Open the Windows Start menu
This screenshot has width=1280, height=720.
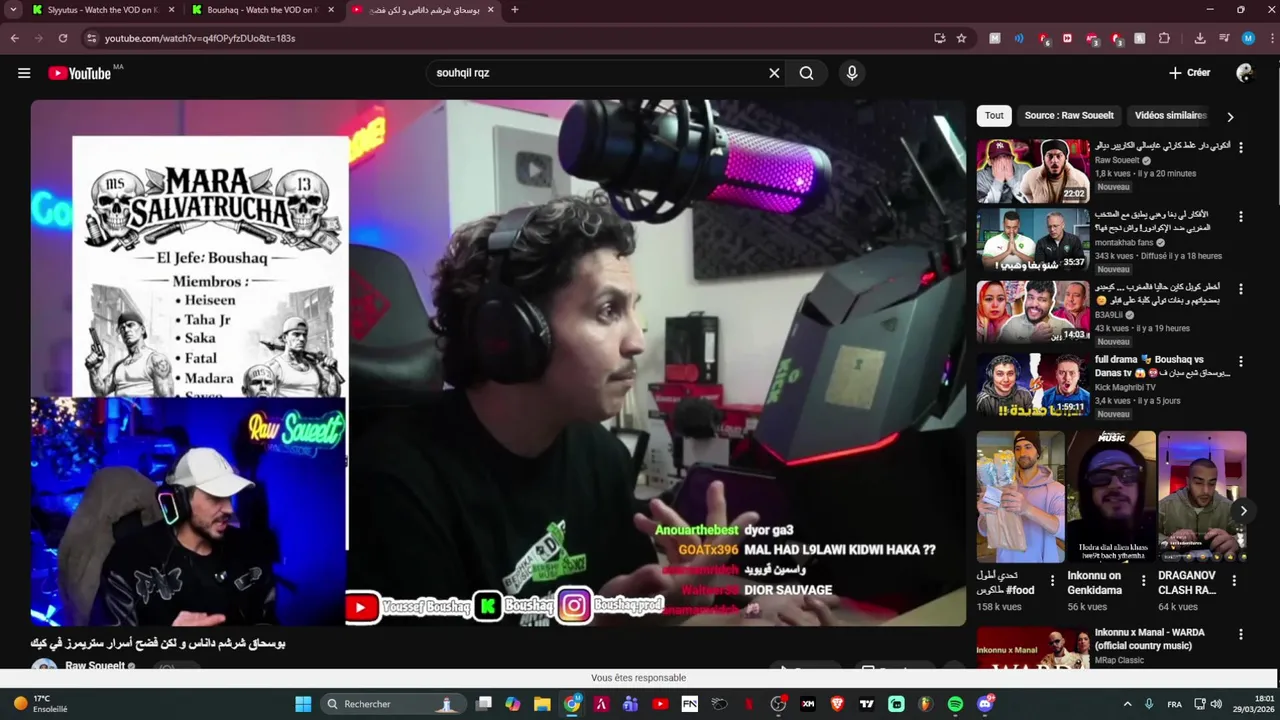[x=303, y=704]
